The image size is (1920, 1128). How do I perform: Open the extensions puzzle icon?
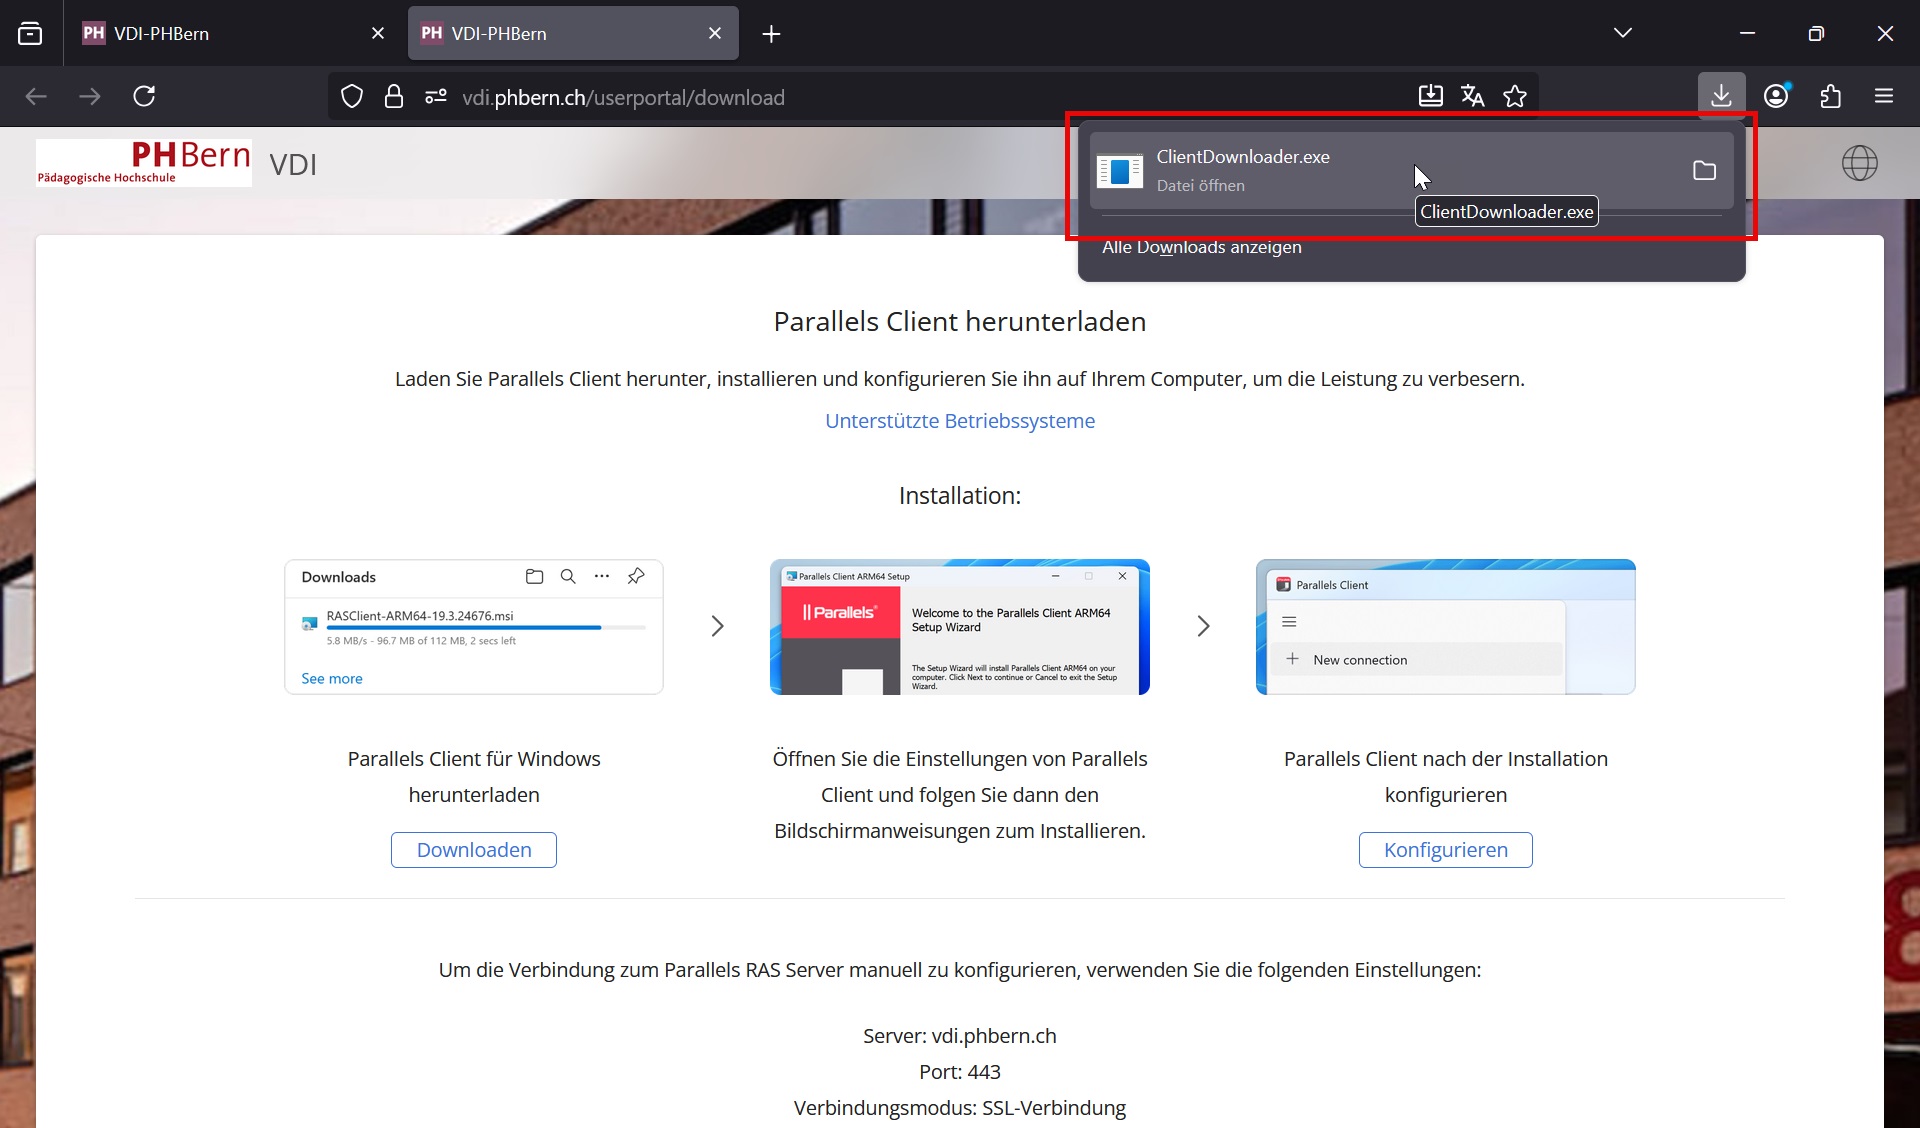tap(1830, 96)
